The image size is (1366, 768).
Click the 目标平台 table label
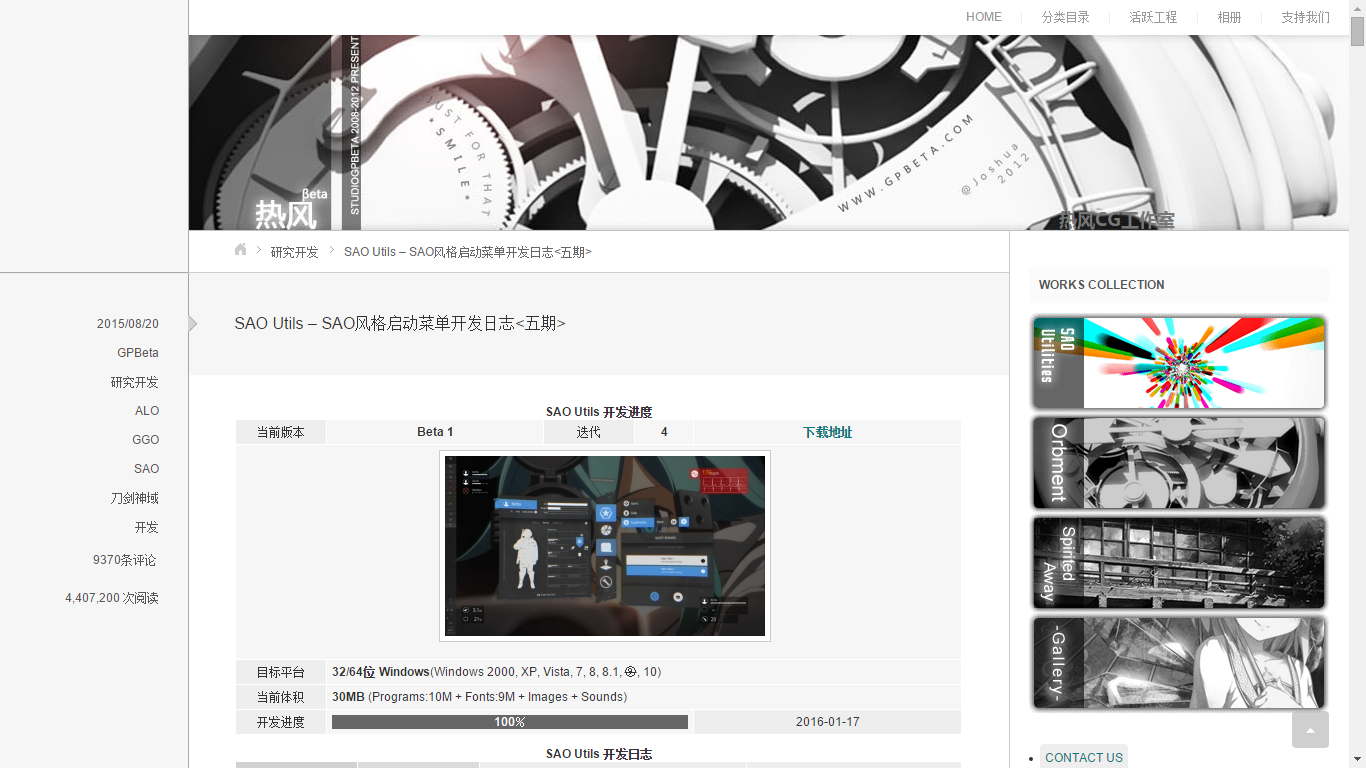pyautogui.click(x=280, y=672)
